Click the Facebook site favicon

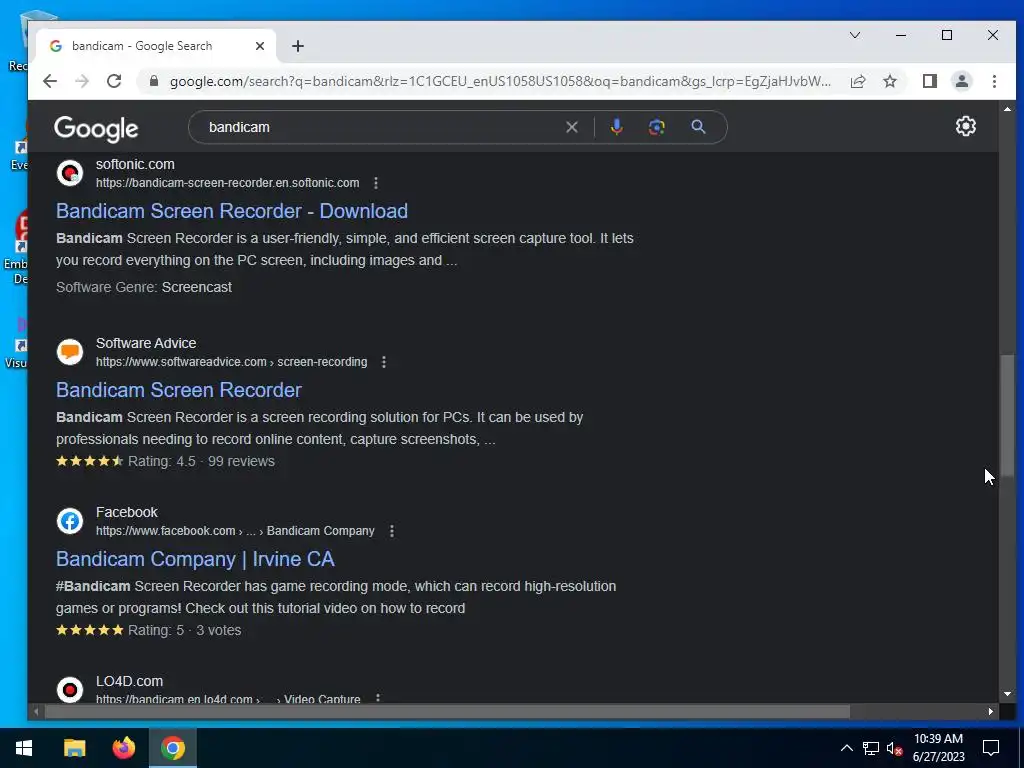point(70,521)
